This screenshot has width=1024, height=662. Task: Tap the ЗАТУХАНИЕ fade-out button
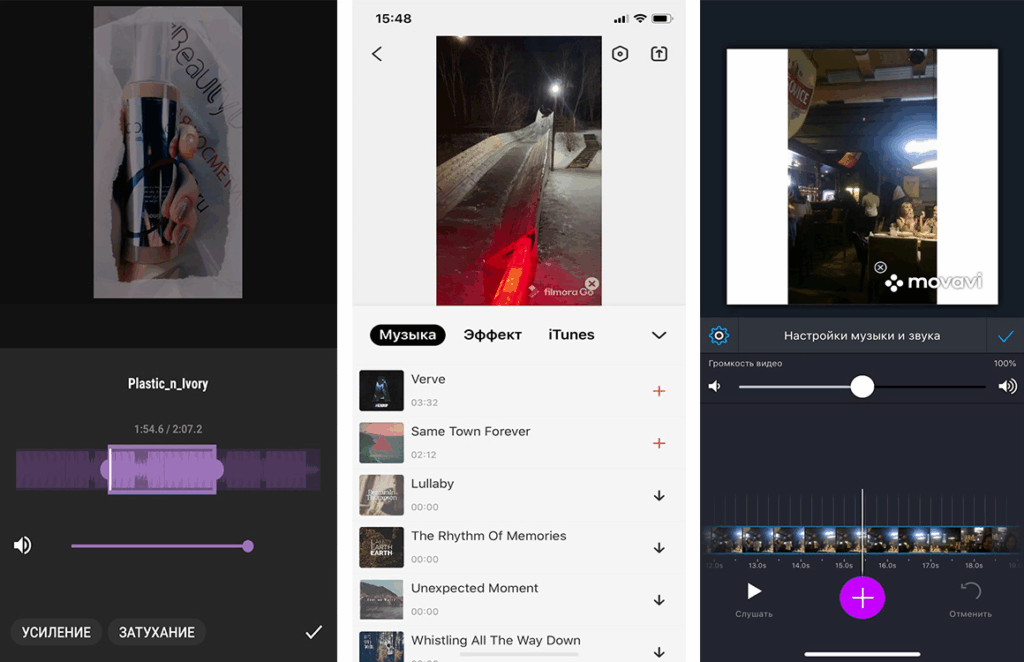pyautogui.click(x=157, y=632)
